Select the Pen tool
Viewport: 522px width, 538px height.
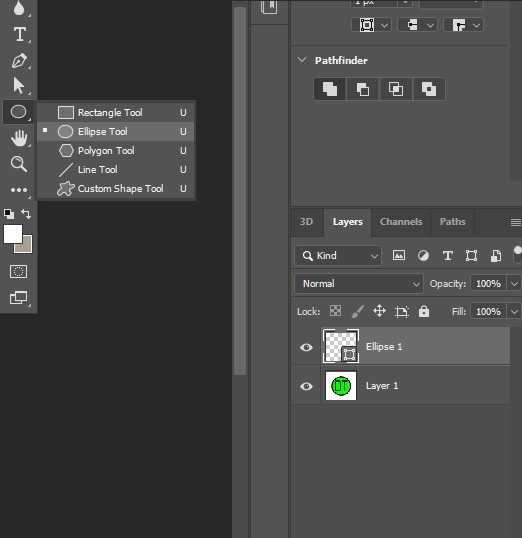pyautogui.click(x=20, y=60)
